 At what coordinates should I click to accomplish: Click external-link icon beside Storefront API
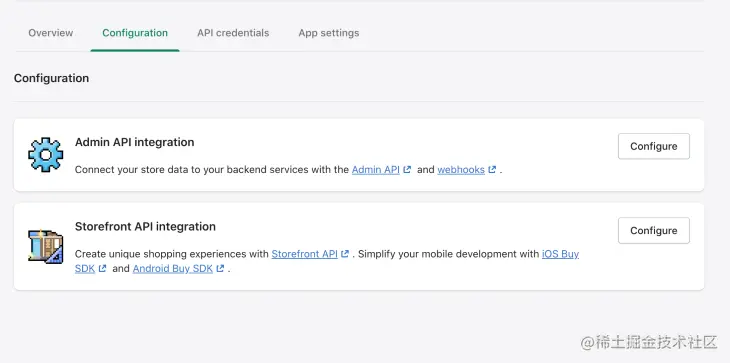[x=345, y=254]
